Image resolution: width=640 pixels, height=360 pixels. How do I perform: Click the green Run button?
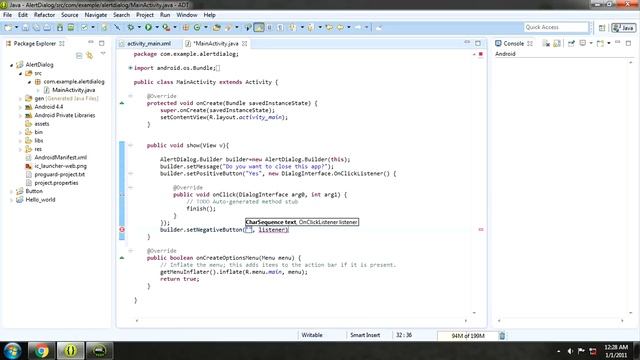point(148,27)
